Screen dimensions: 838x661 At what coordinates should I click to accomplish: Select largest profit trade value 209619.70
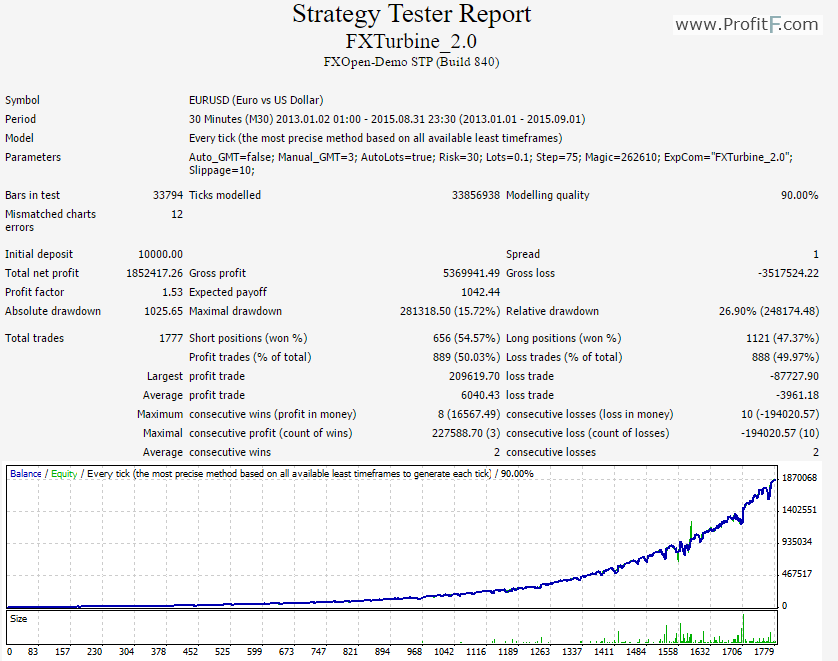[x=475, y=376]
